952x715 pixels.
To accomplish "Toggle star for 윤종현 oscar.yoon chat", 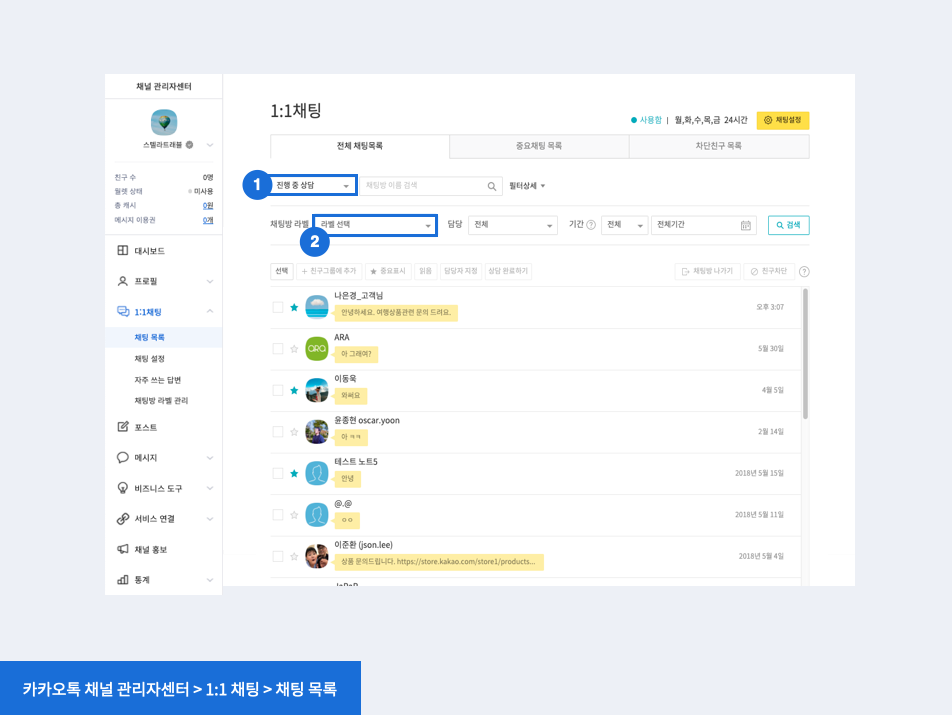I will click(294, 432).
